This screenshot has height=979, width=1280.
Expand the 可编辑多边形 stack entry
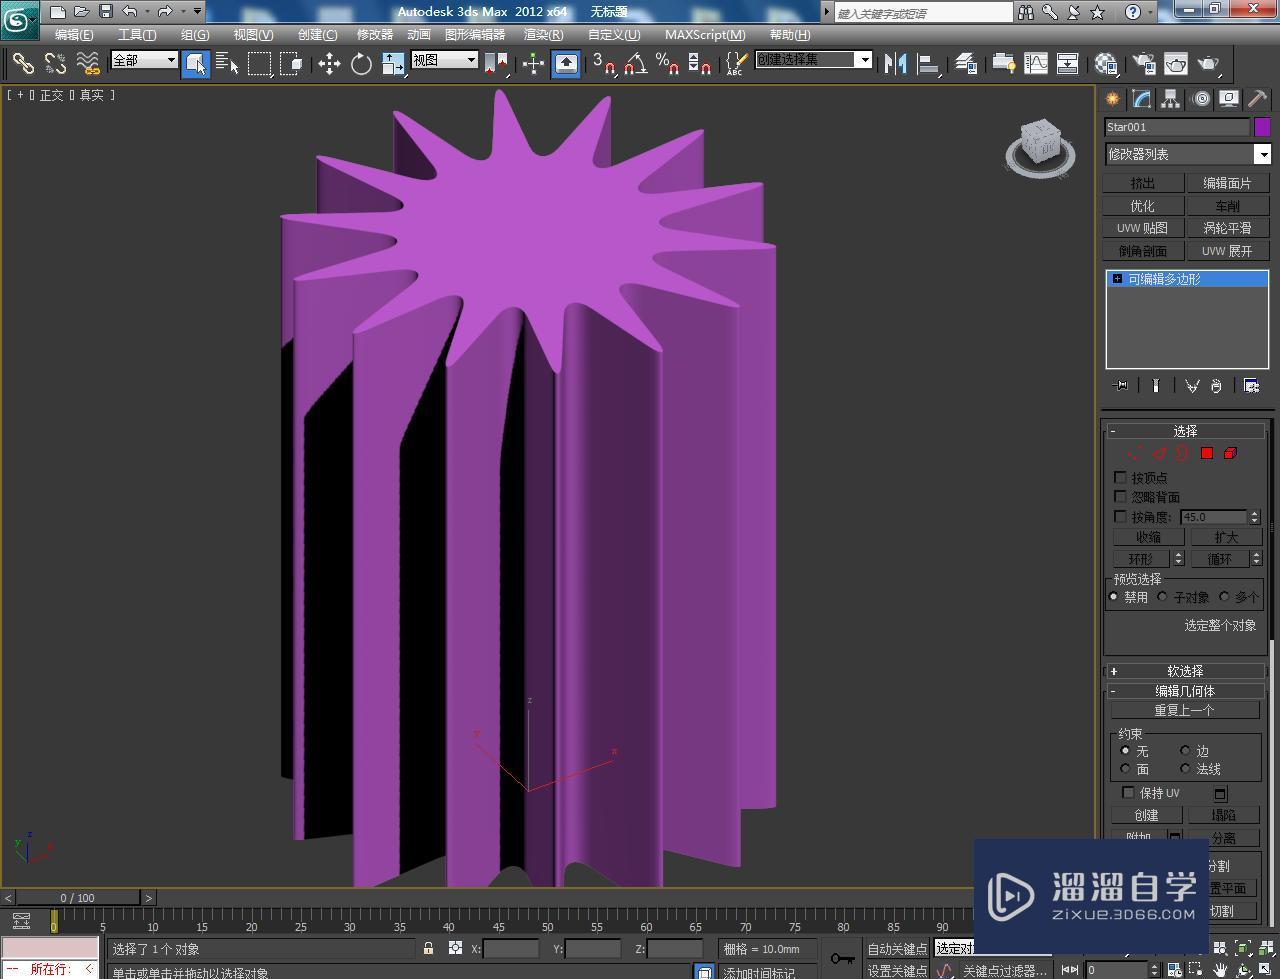click(1117, 279)
